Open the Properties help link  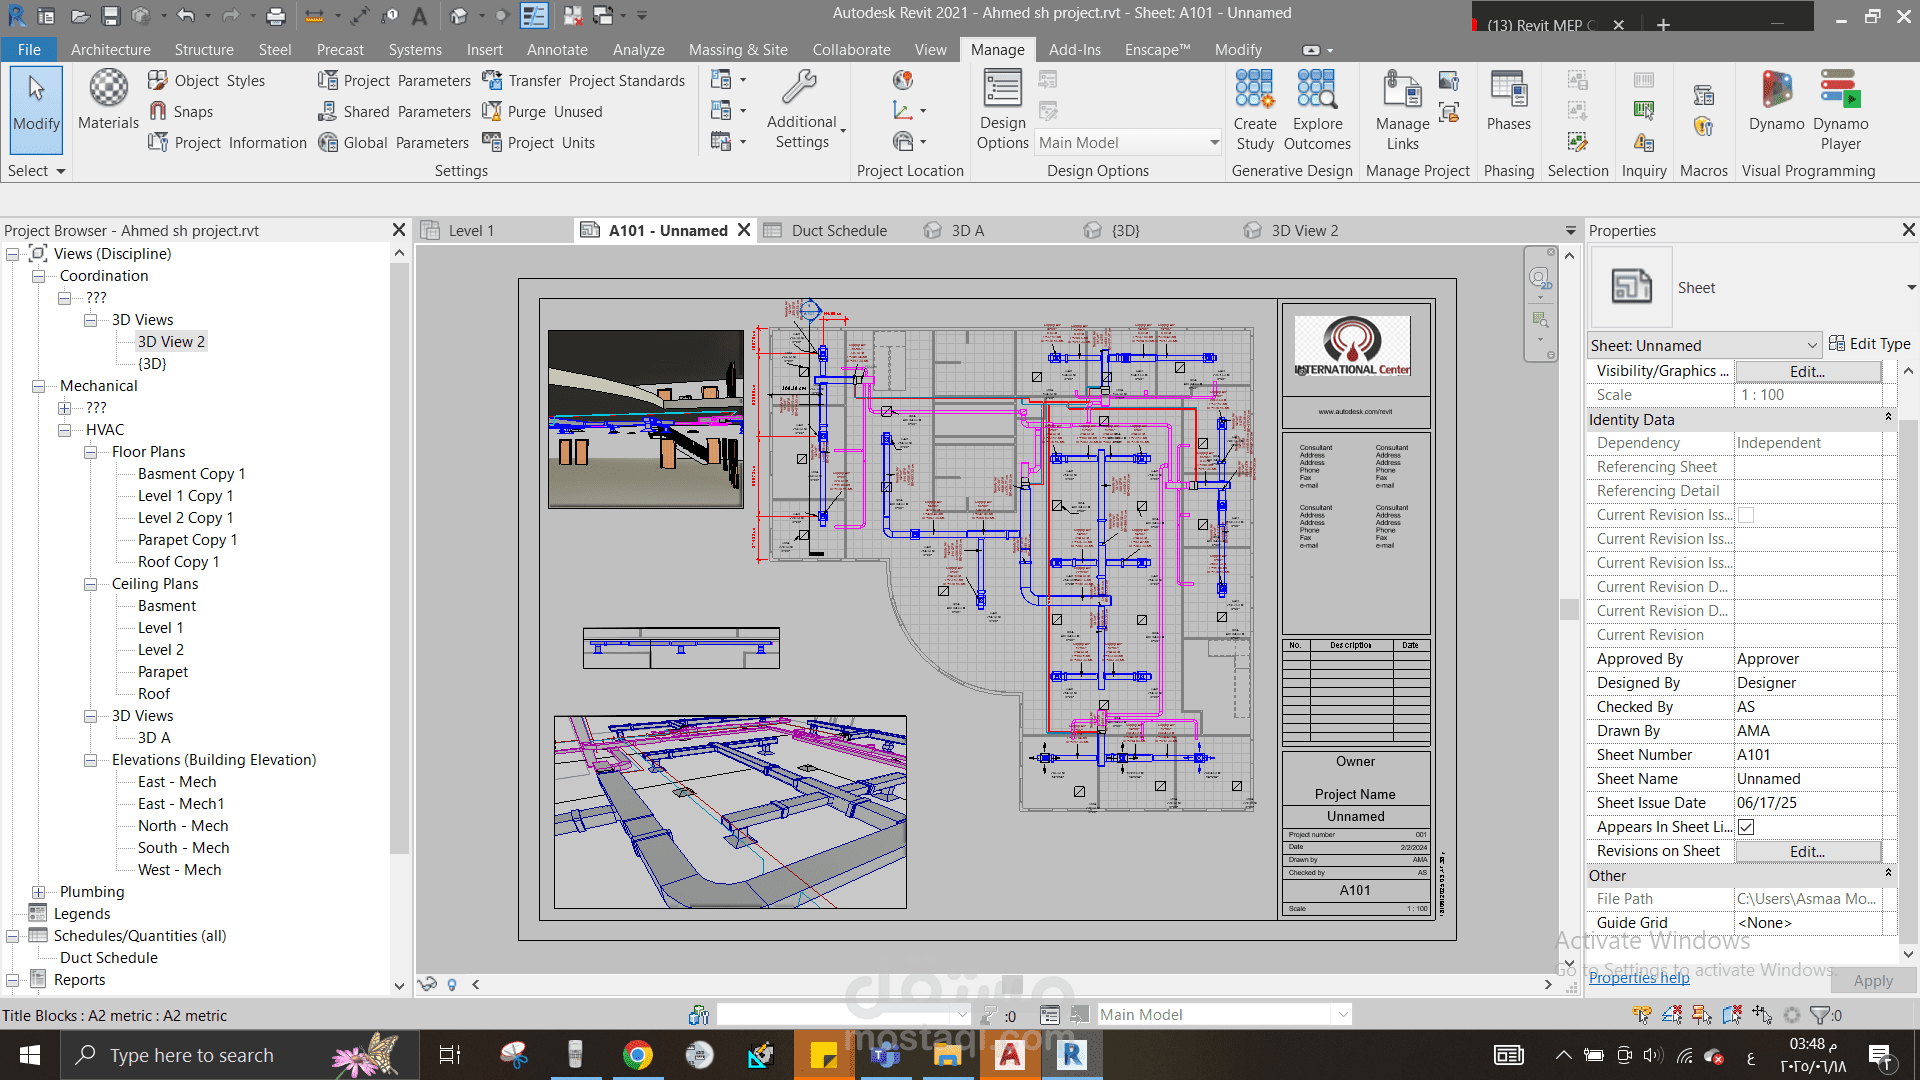[x=1639, y=978]
